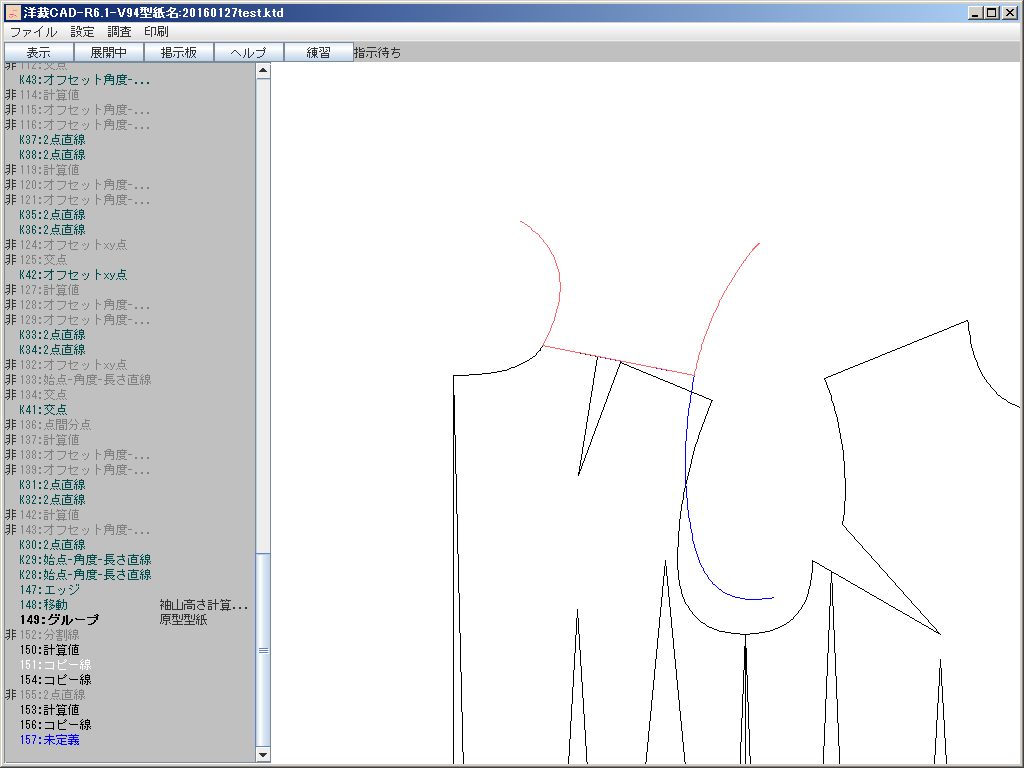The image size is (1024, 768).
Task: Select K36:2点直線 row
Action: 52,230
